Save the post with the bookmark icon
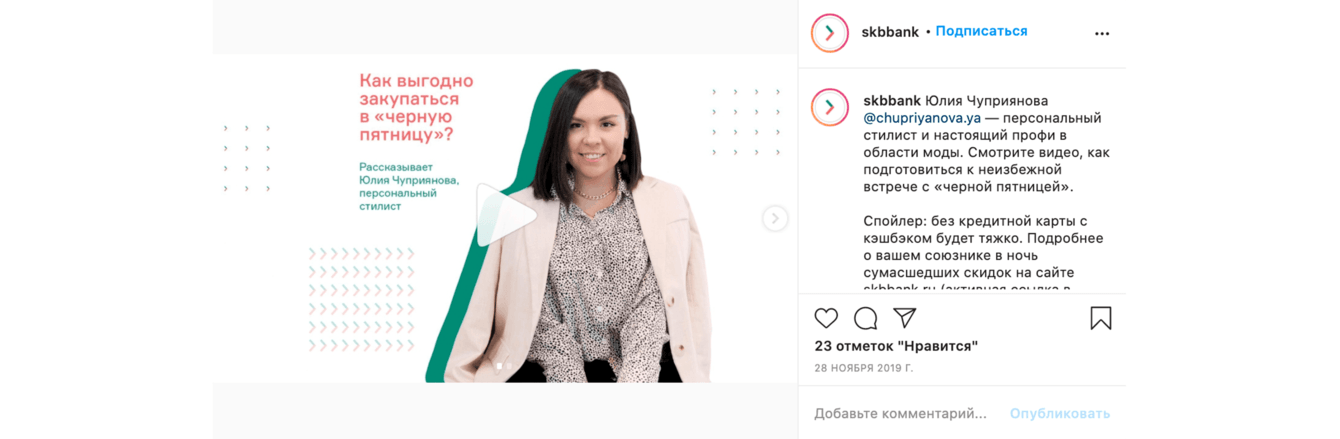 point(1101,318)
